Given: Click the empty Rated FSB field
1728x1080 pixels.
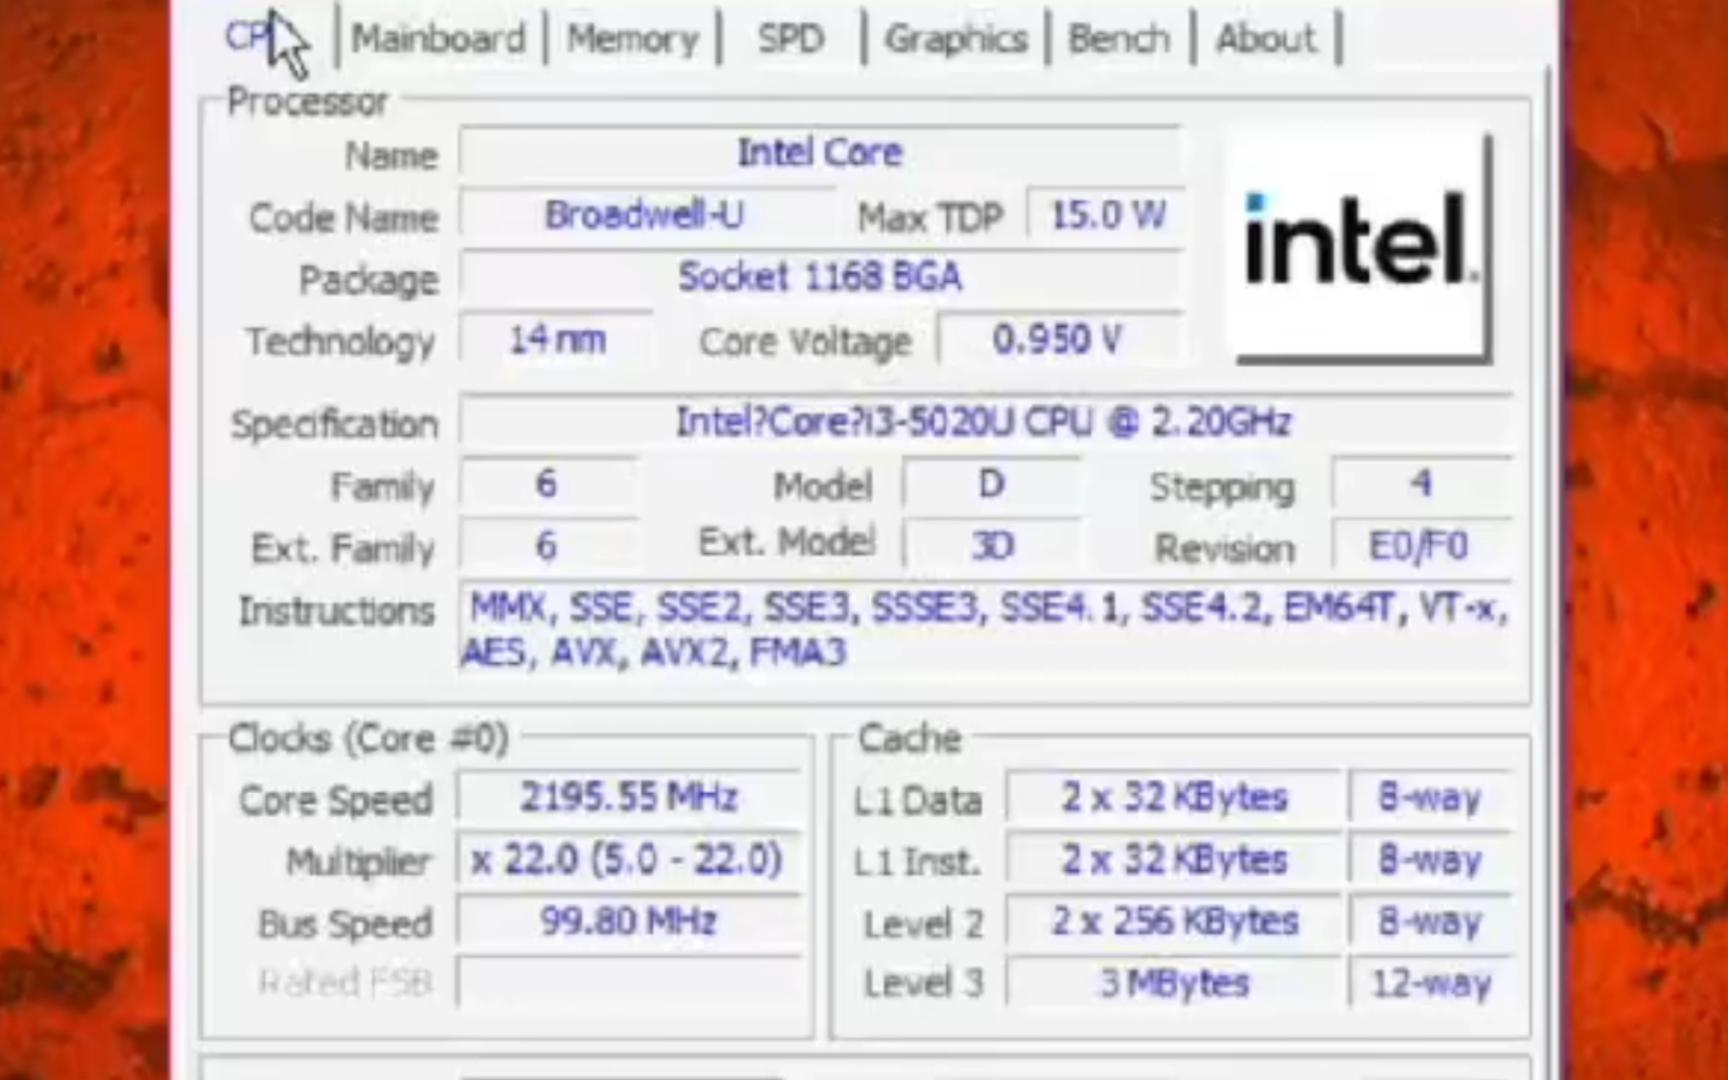Looking at the screenshot, I should tap(628, 982).
